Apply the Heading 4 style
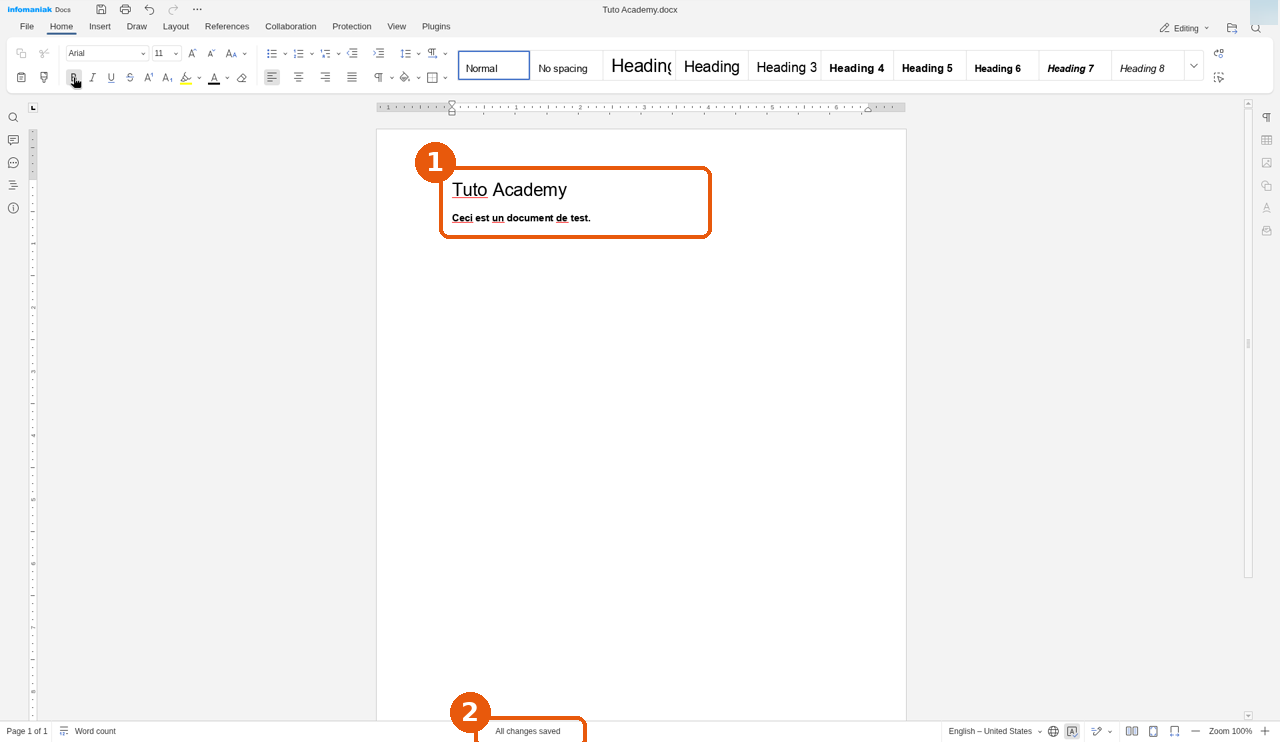 [x=857, y=67]
